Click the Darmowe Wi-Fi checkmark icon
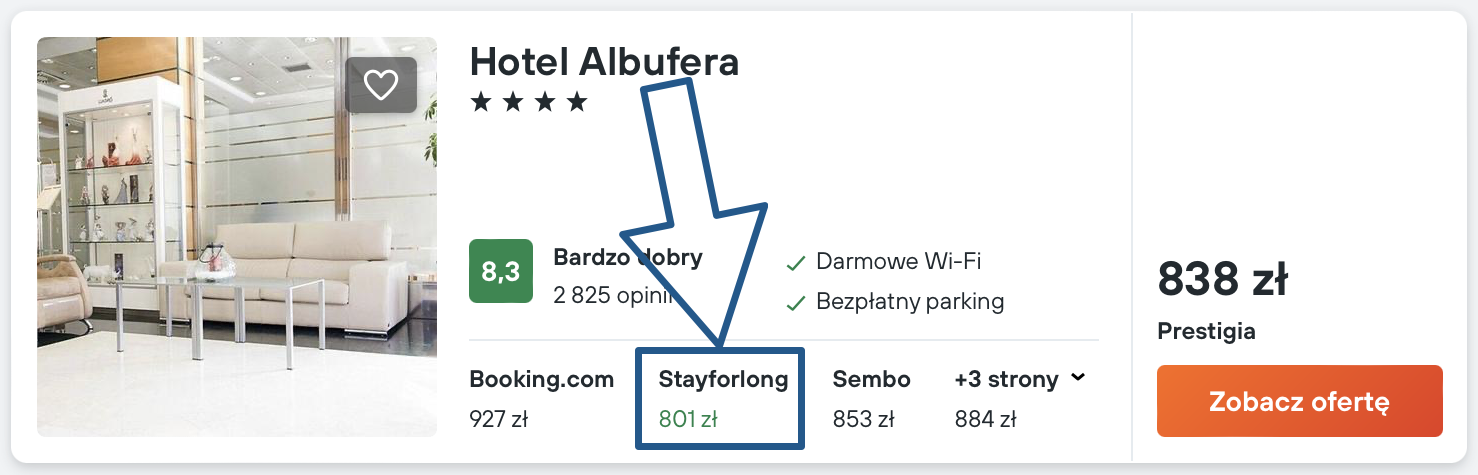1478x475 pixels. [x=796, y=263]
